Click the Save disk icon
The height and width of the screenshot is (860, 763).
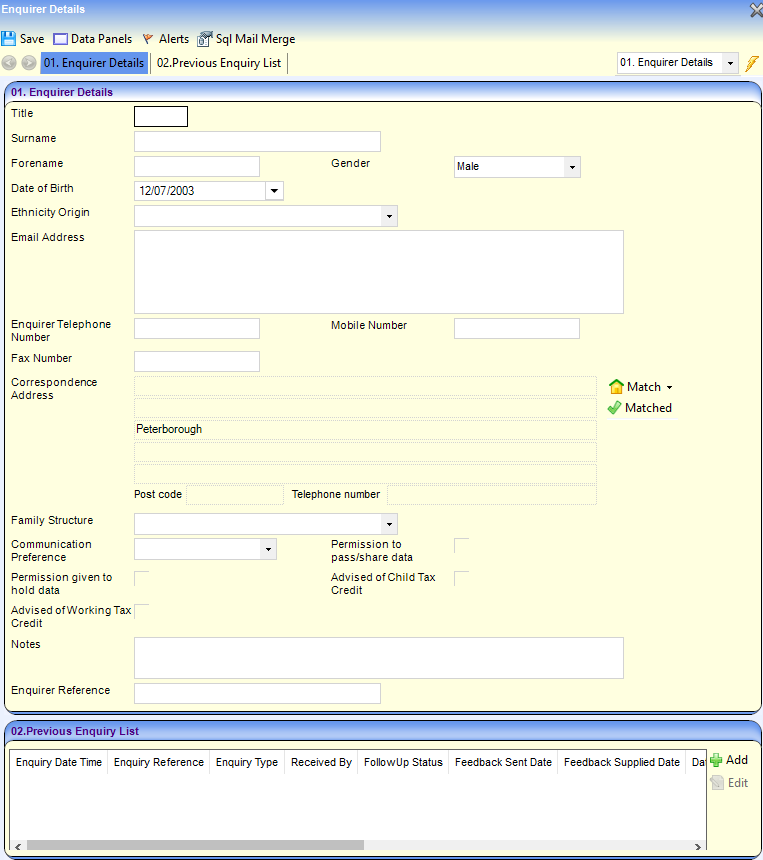(9, 39)
